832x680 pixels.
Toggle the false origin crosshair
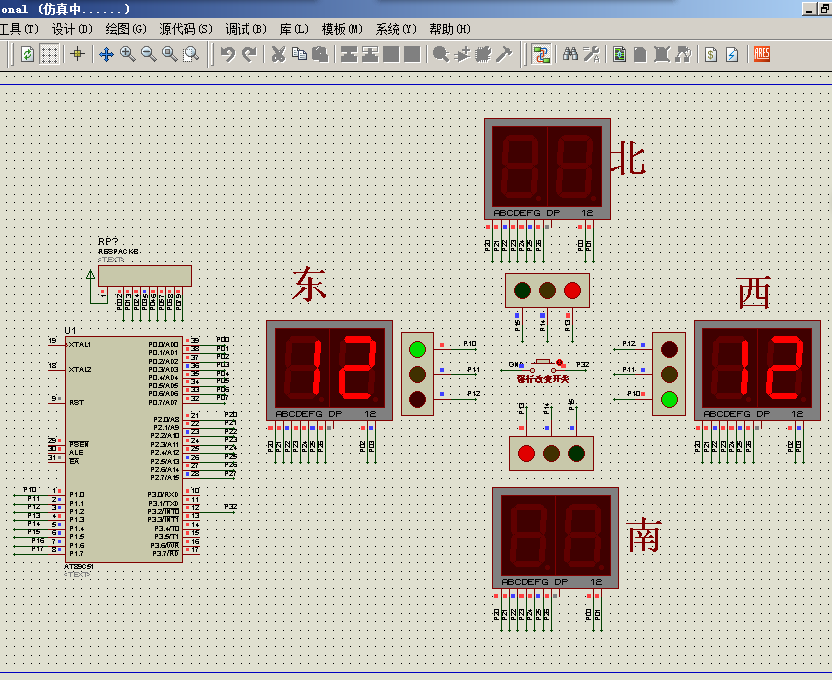click(77, 54)
